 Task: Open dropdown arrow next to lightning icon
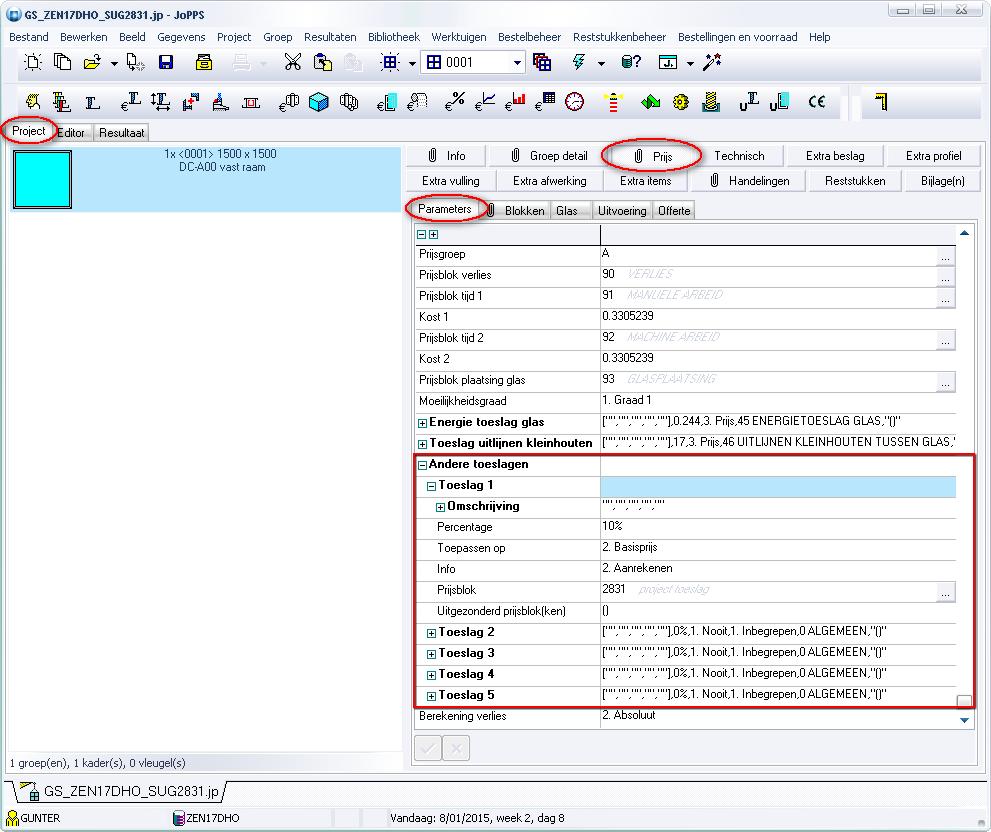[x=601, y=63]
